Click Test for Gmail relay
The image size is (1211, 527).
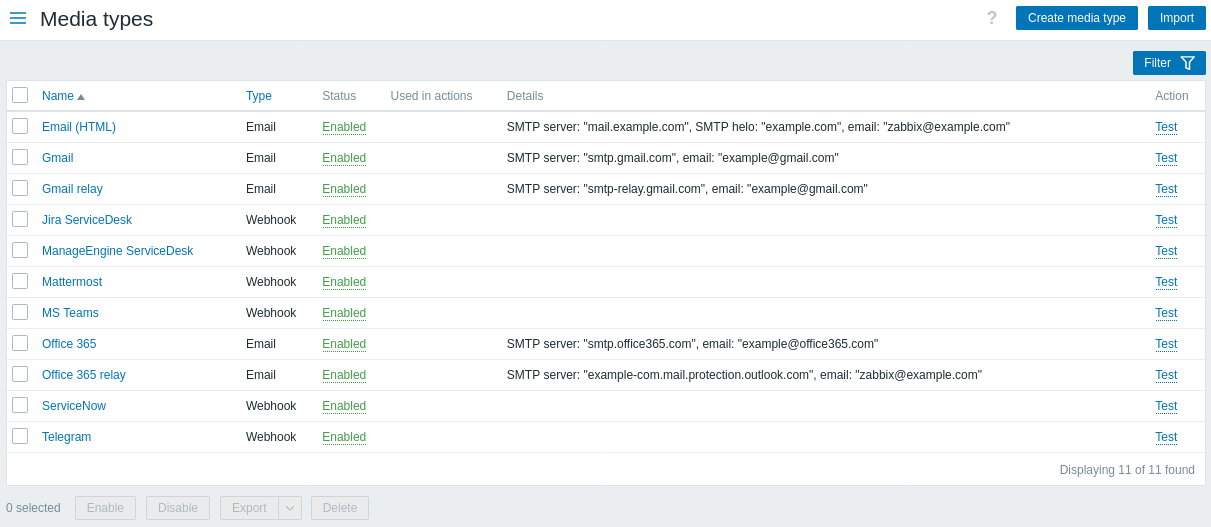[x=1166, y=189]
